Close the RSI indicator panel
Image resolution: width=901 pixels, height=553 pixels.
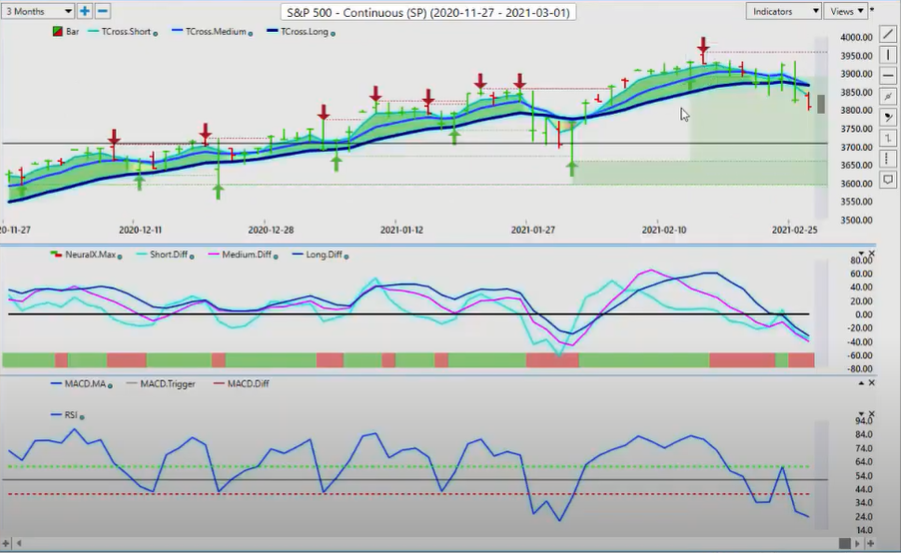point(872,414)
